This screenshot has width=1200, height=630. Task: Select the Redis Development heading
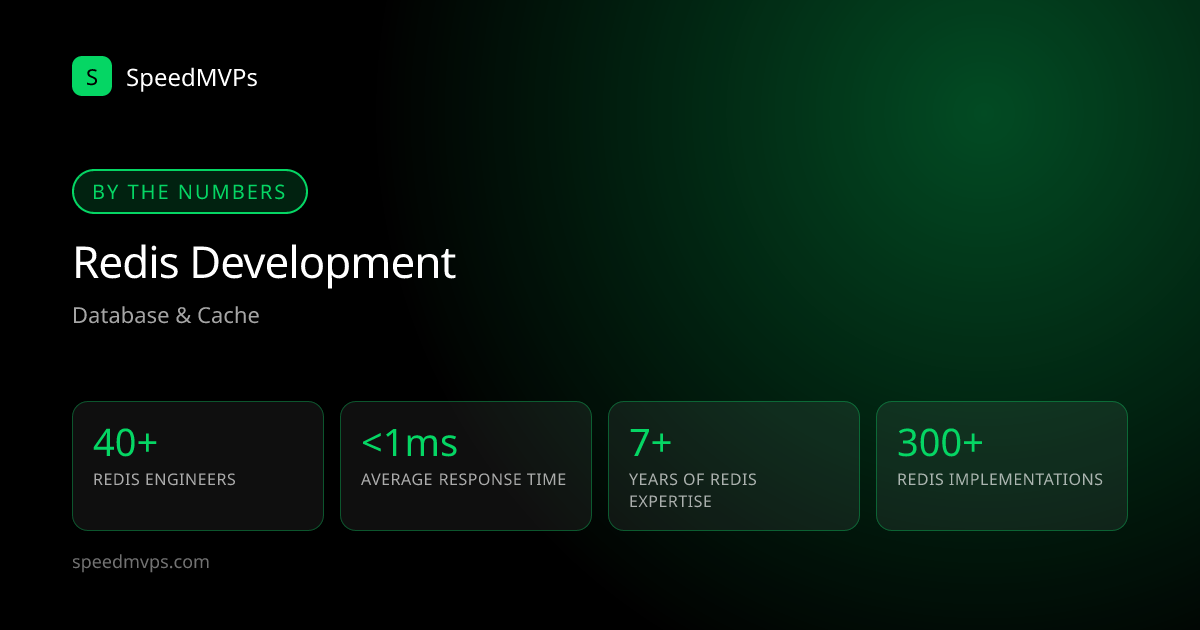264,263
